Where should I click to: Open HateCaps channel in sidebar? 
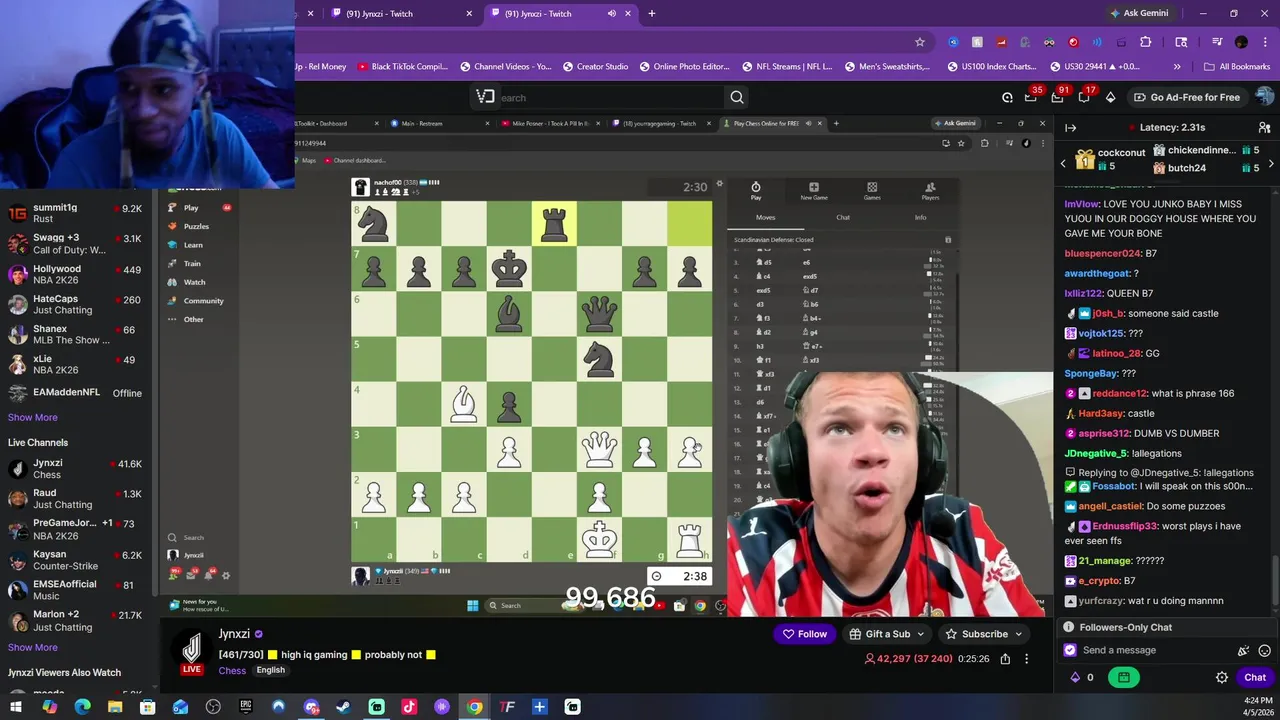(x=75, y=304)
